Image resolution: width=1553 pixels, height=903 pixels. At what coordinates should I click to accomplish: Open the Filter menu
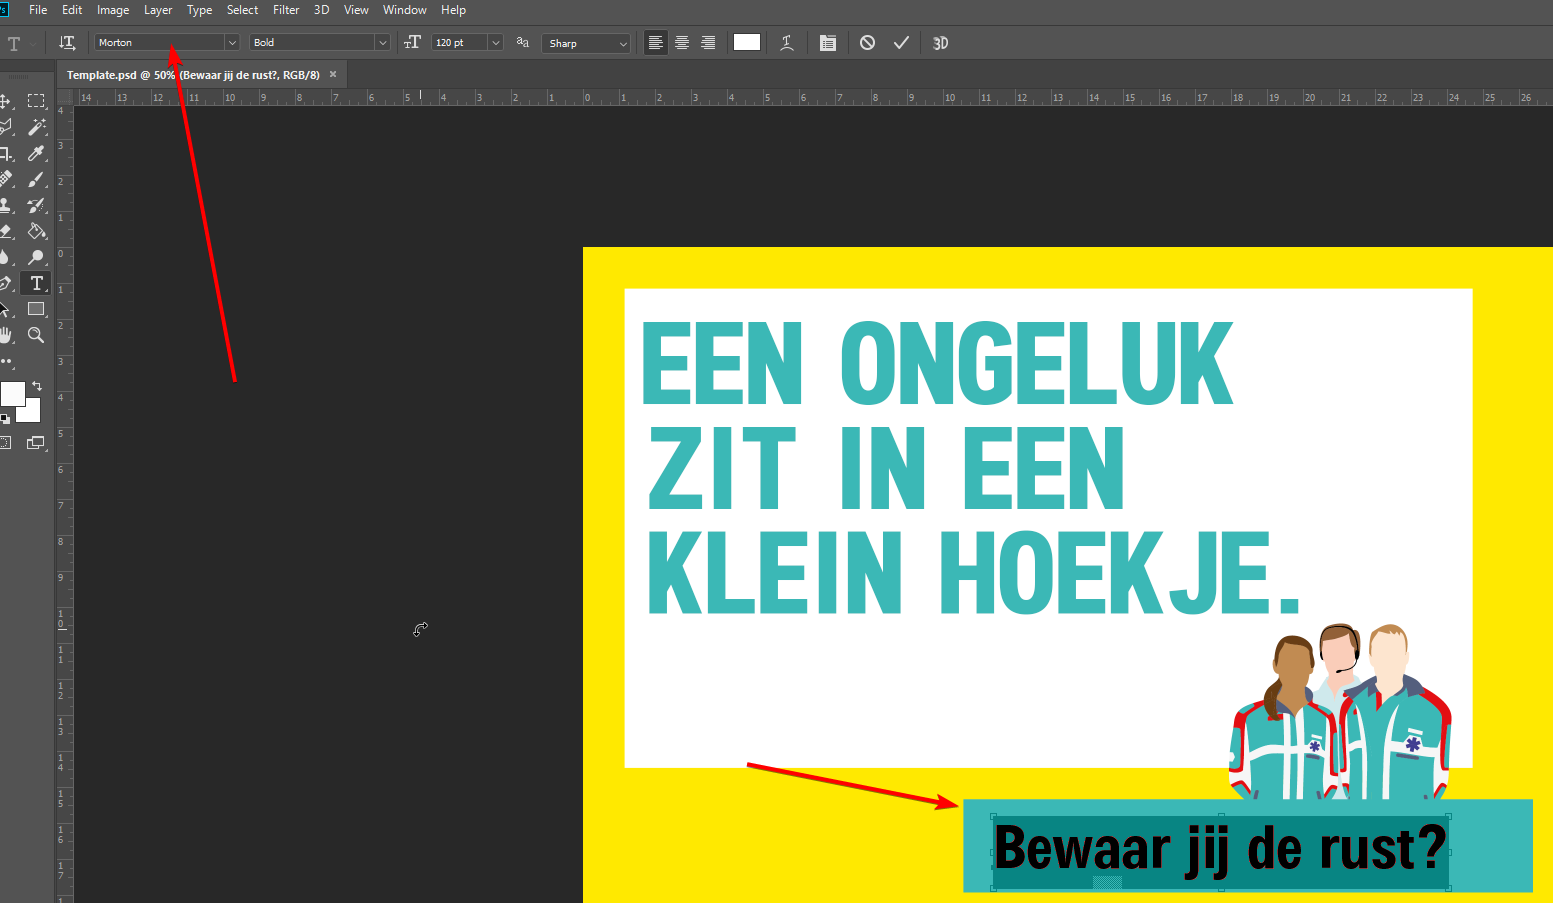pyautogui.click(x=286, y=10)
